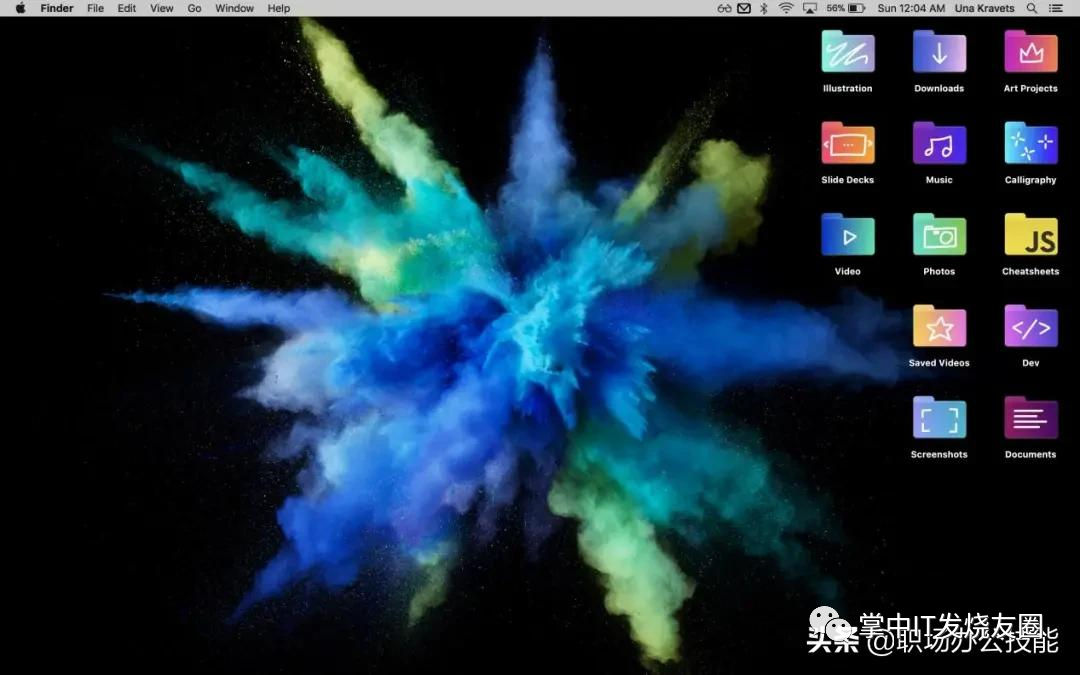Screen dimensions: 1080x675
Task: Select the Slide Decks folder
Action: [x=847, y=144]
